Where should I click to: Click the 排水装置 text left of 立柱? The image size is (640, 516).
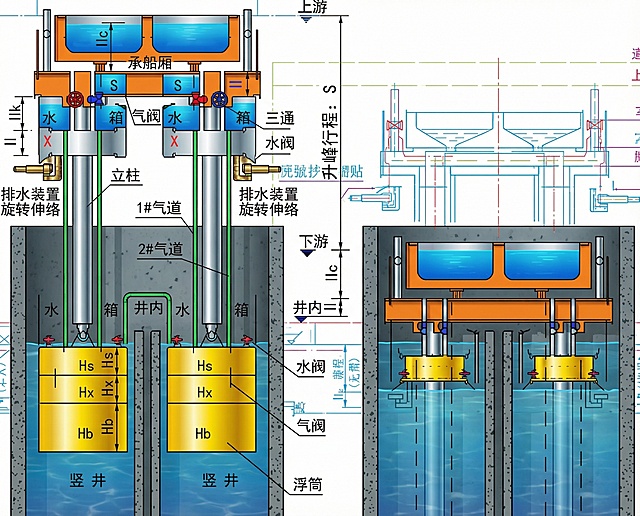[x=31, y=194]
